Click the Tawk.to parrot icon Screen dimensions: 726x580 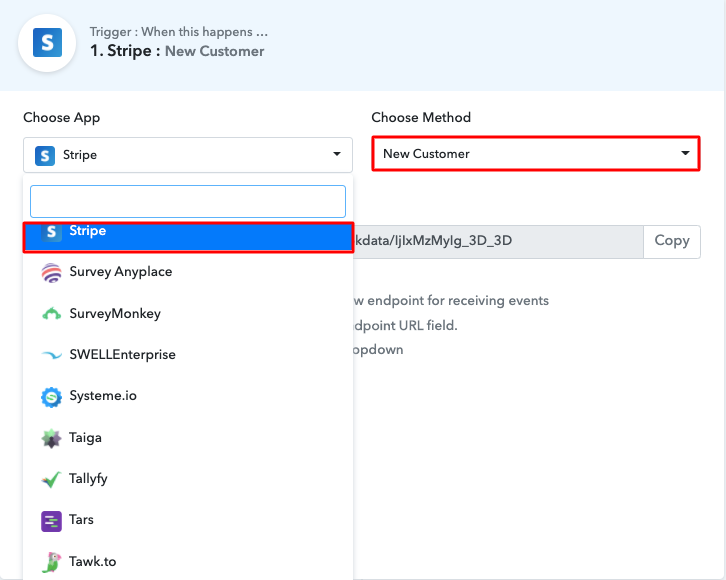point(51,562)
